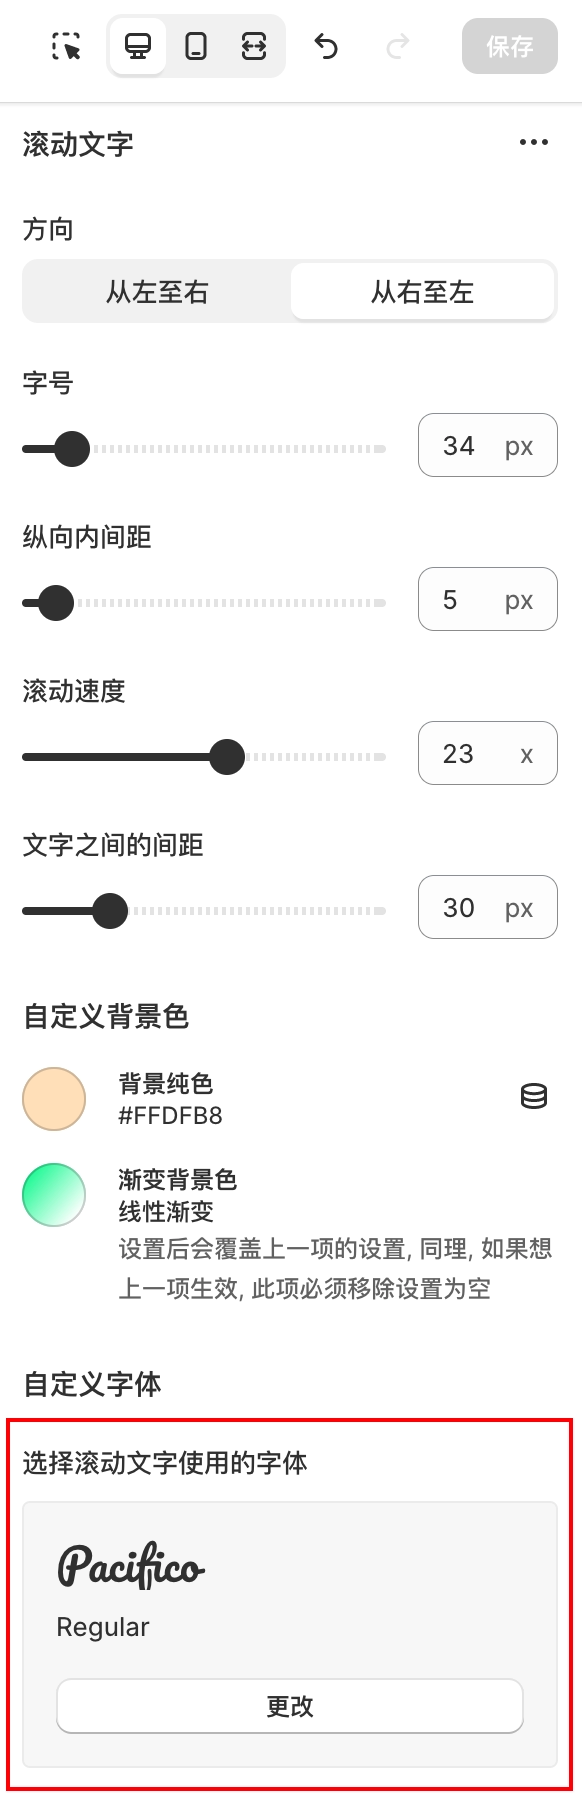The image size is (582, 1806).
Task: Click the 保存 button
Action: pyautogui.click(x=509, y=46)
